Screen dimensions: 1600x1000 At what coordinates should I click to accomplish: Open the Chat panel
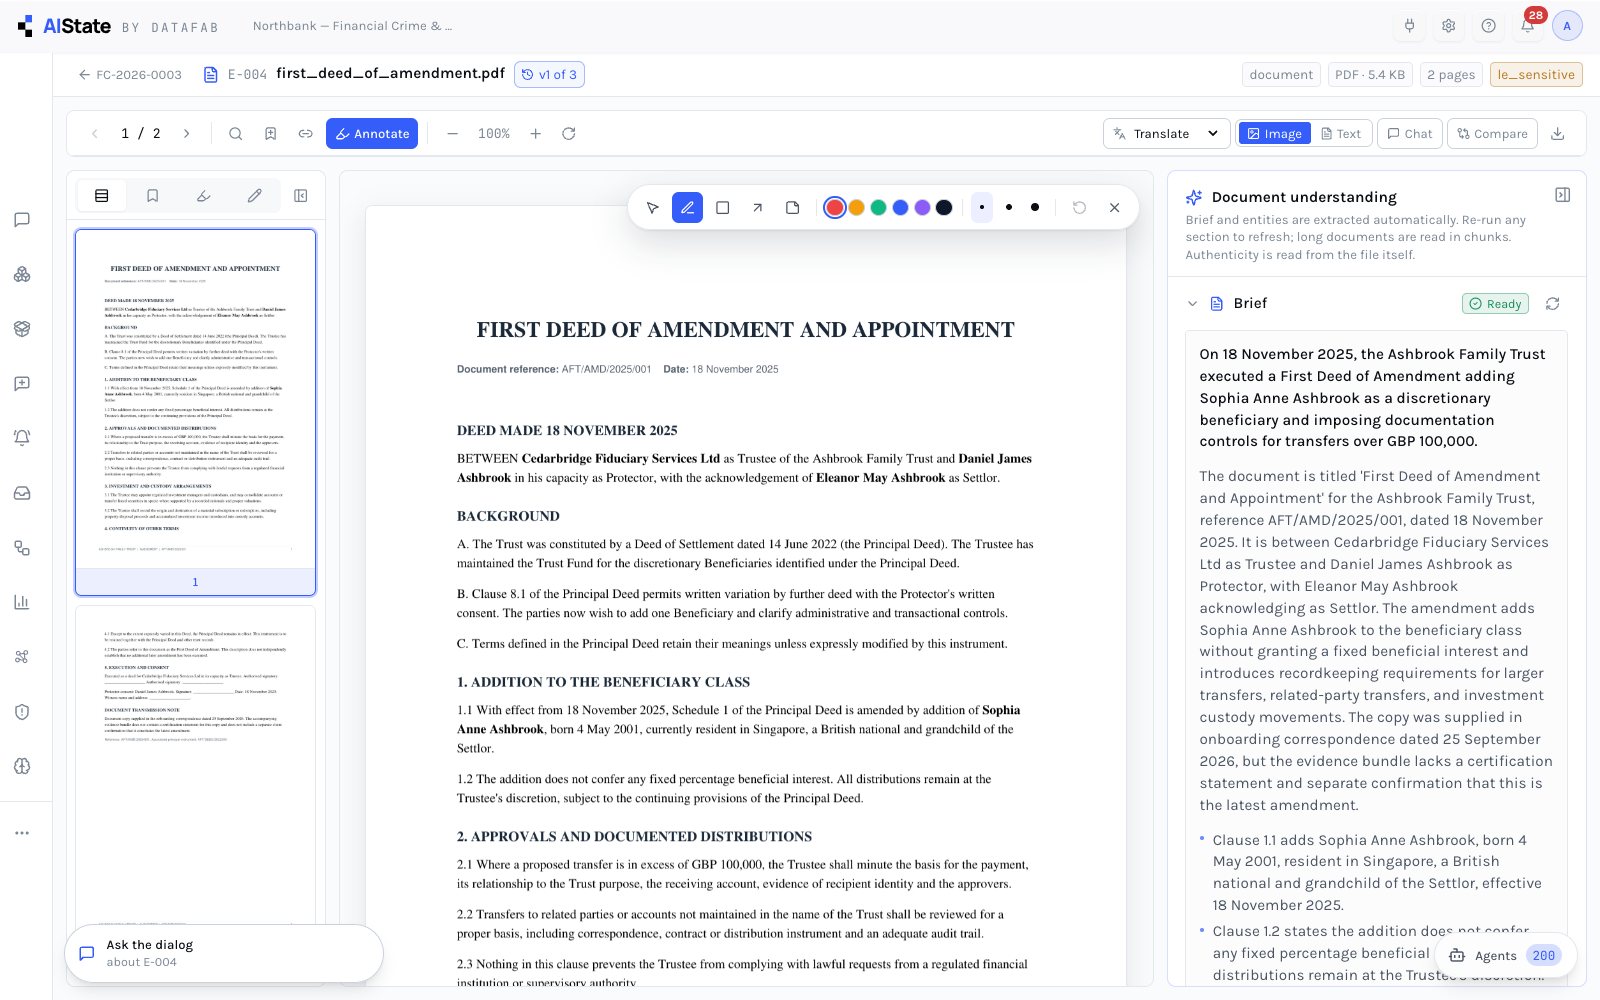[x=1409, y=133]
